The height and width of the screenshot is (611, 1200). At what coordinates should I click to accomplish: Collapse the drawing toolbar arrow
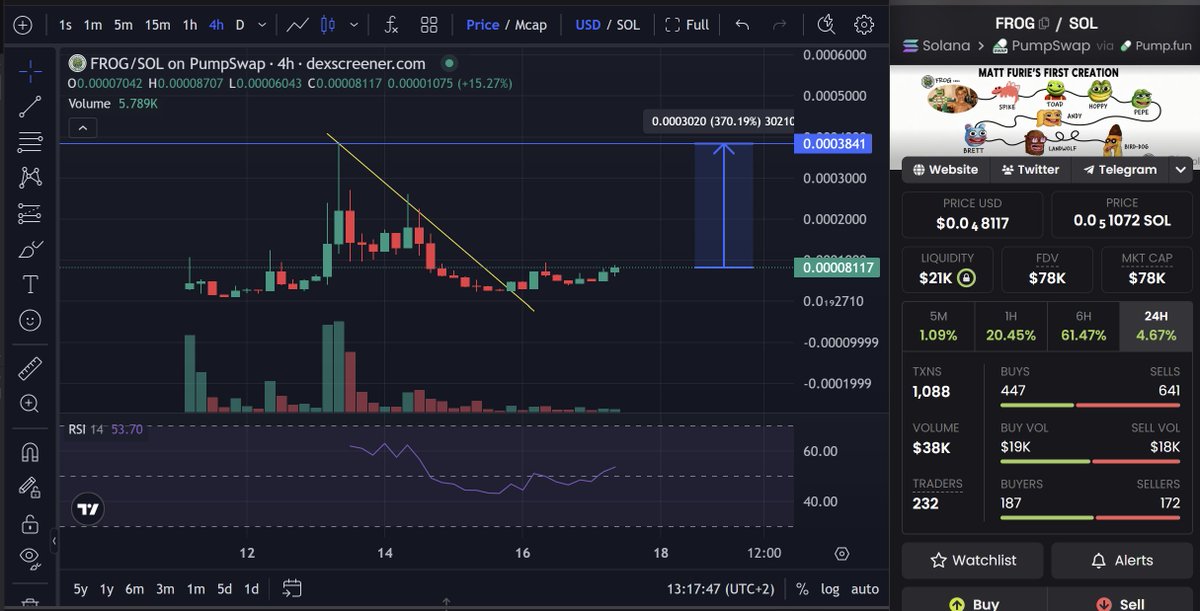click(54, 541)
